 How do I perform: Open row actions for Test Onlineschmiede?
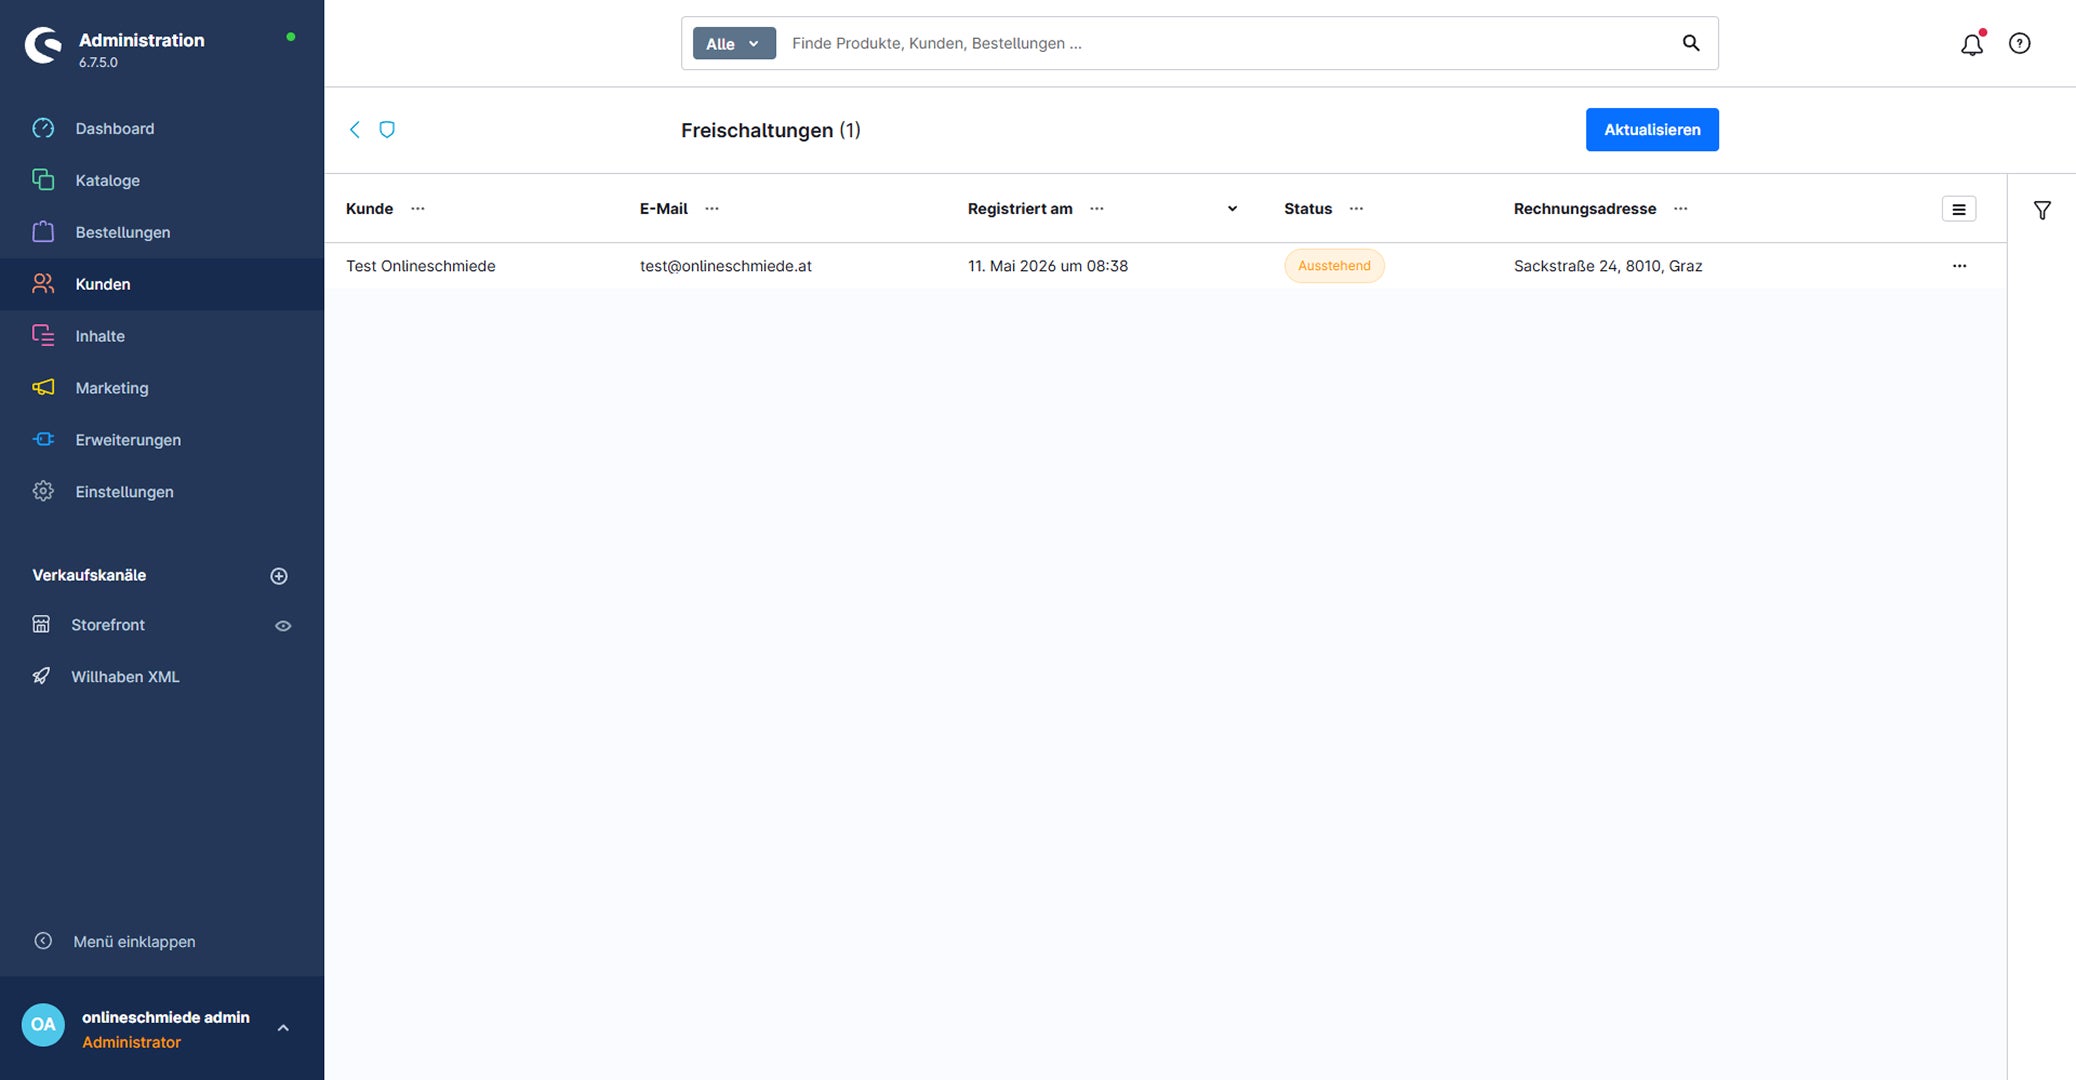1960,266
